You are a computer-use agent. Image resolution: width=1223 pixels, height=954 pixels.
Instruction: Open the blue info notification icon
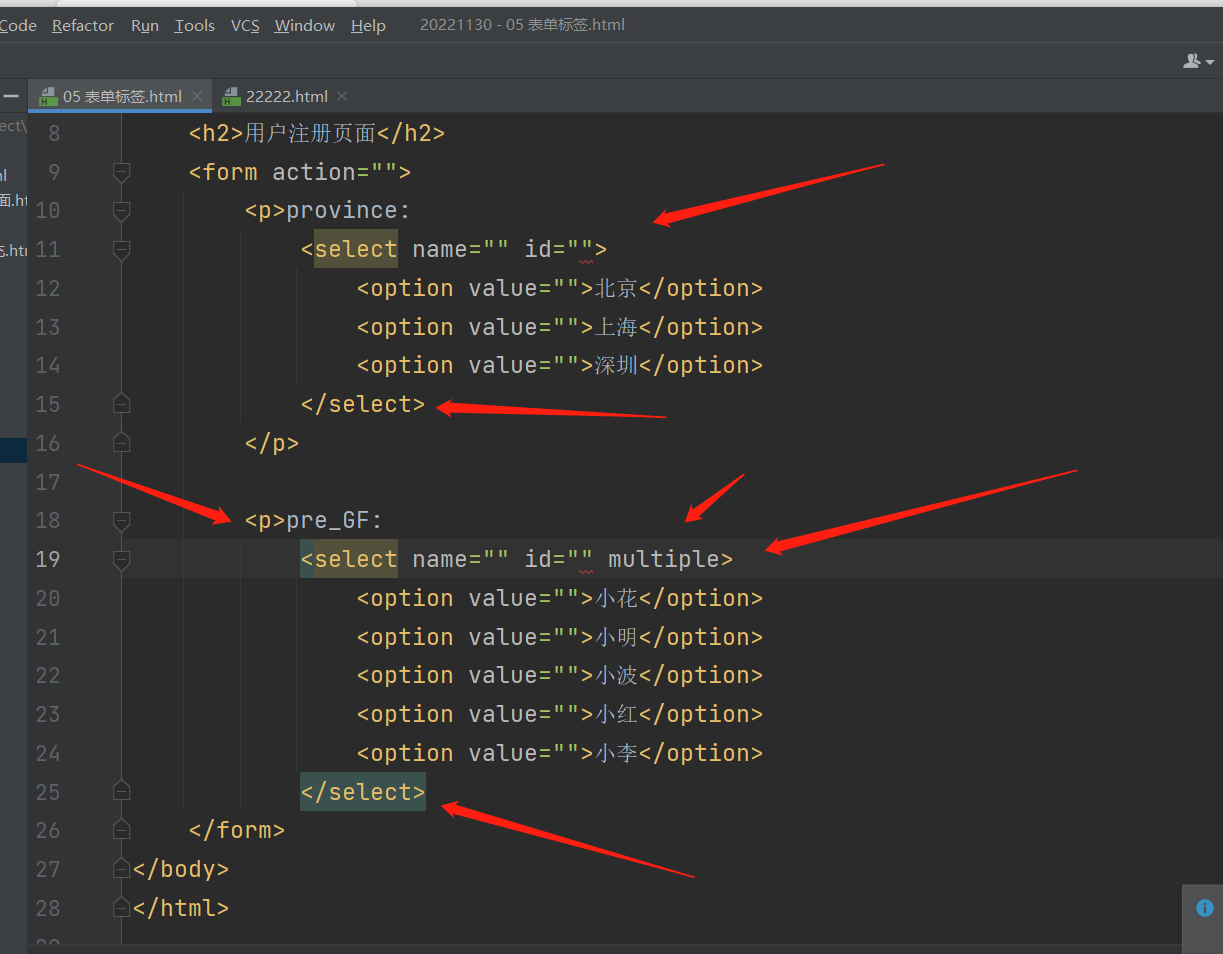click(1204, 908)
